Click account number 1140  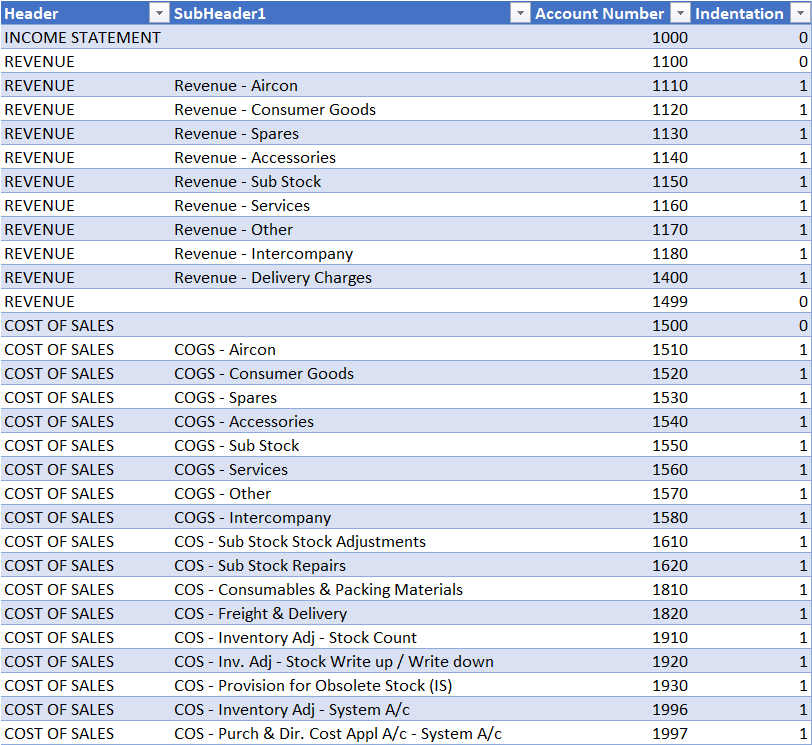(x=670, y=158)
